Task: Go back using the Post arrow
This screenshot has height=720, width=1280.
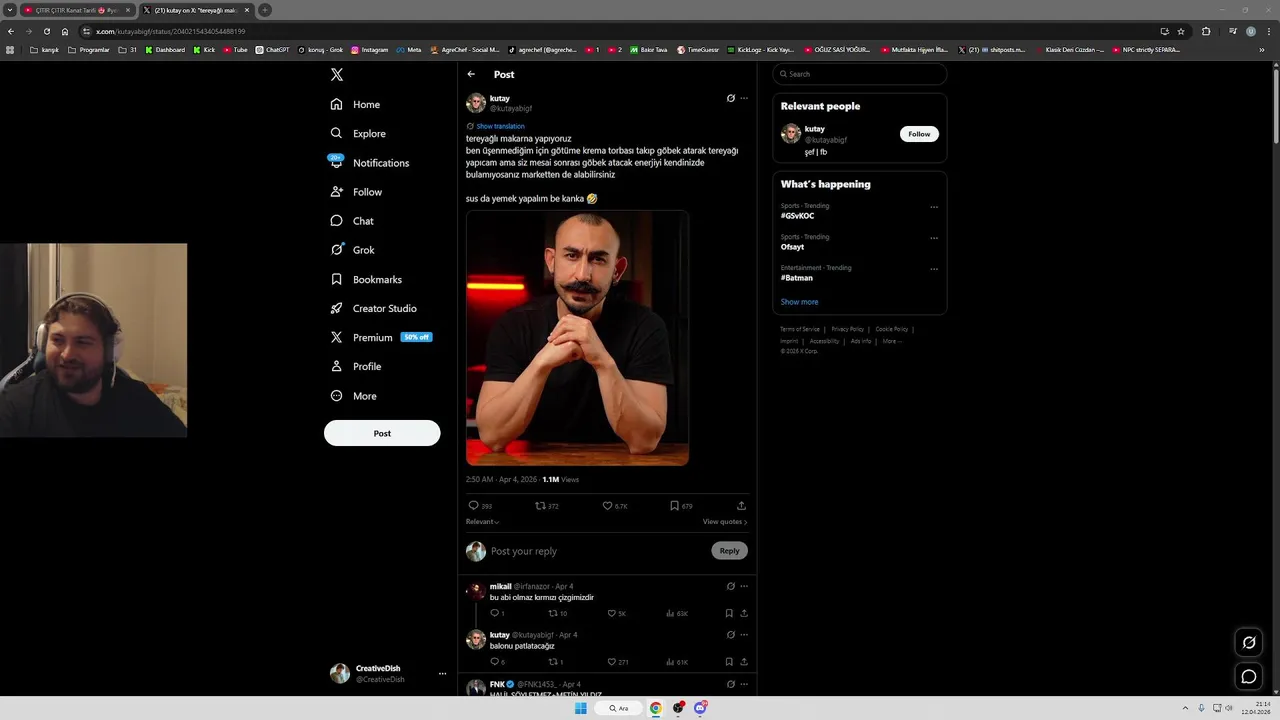Action: point(471,74)
